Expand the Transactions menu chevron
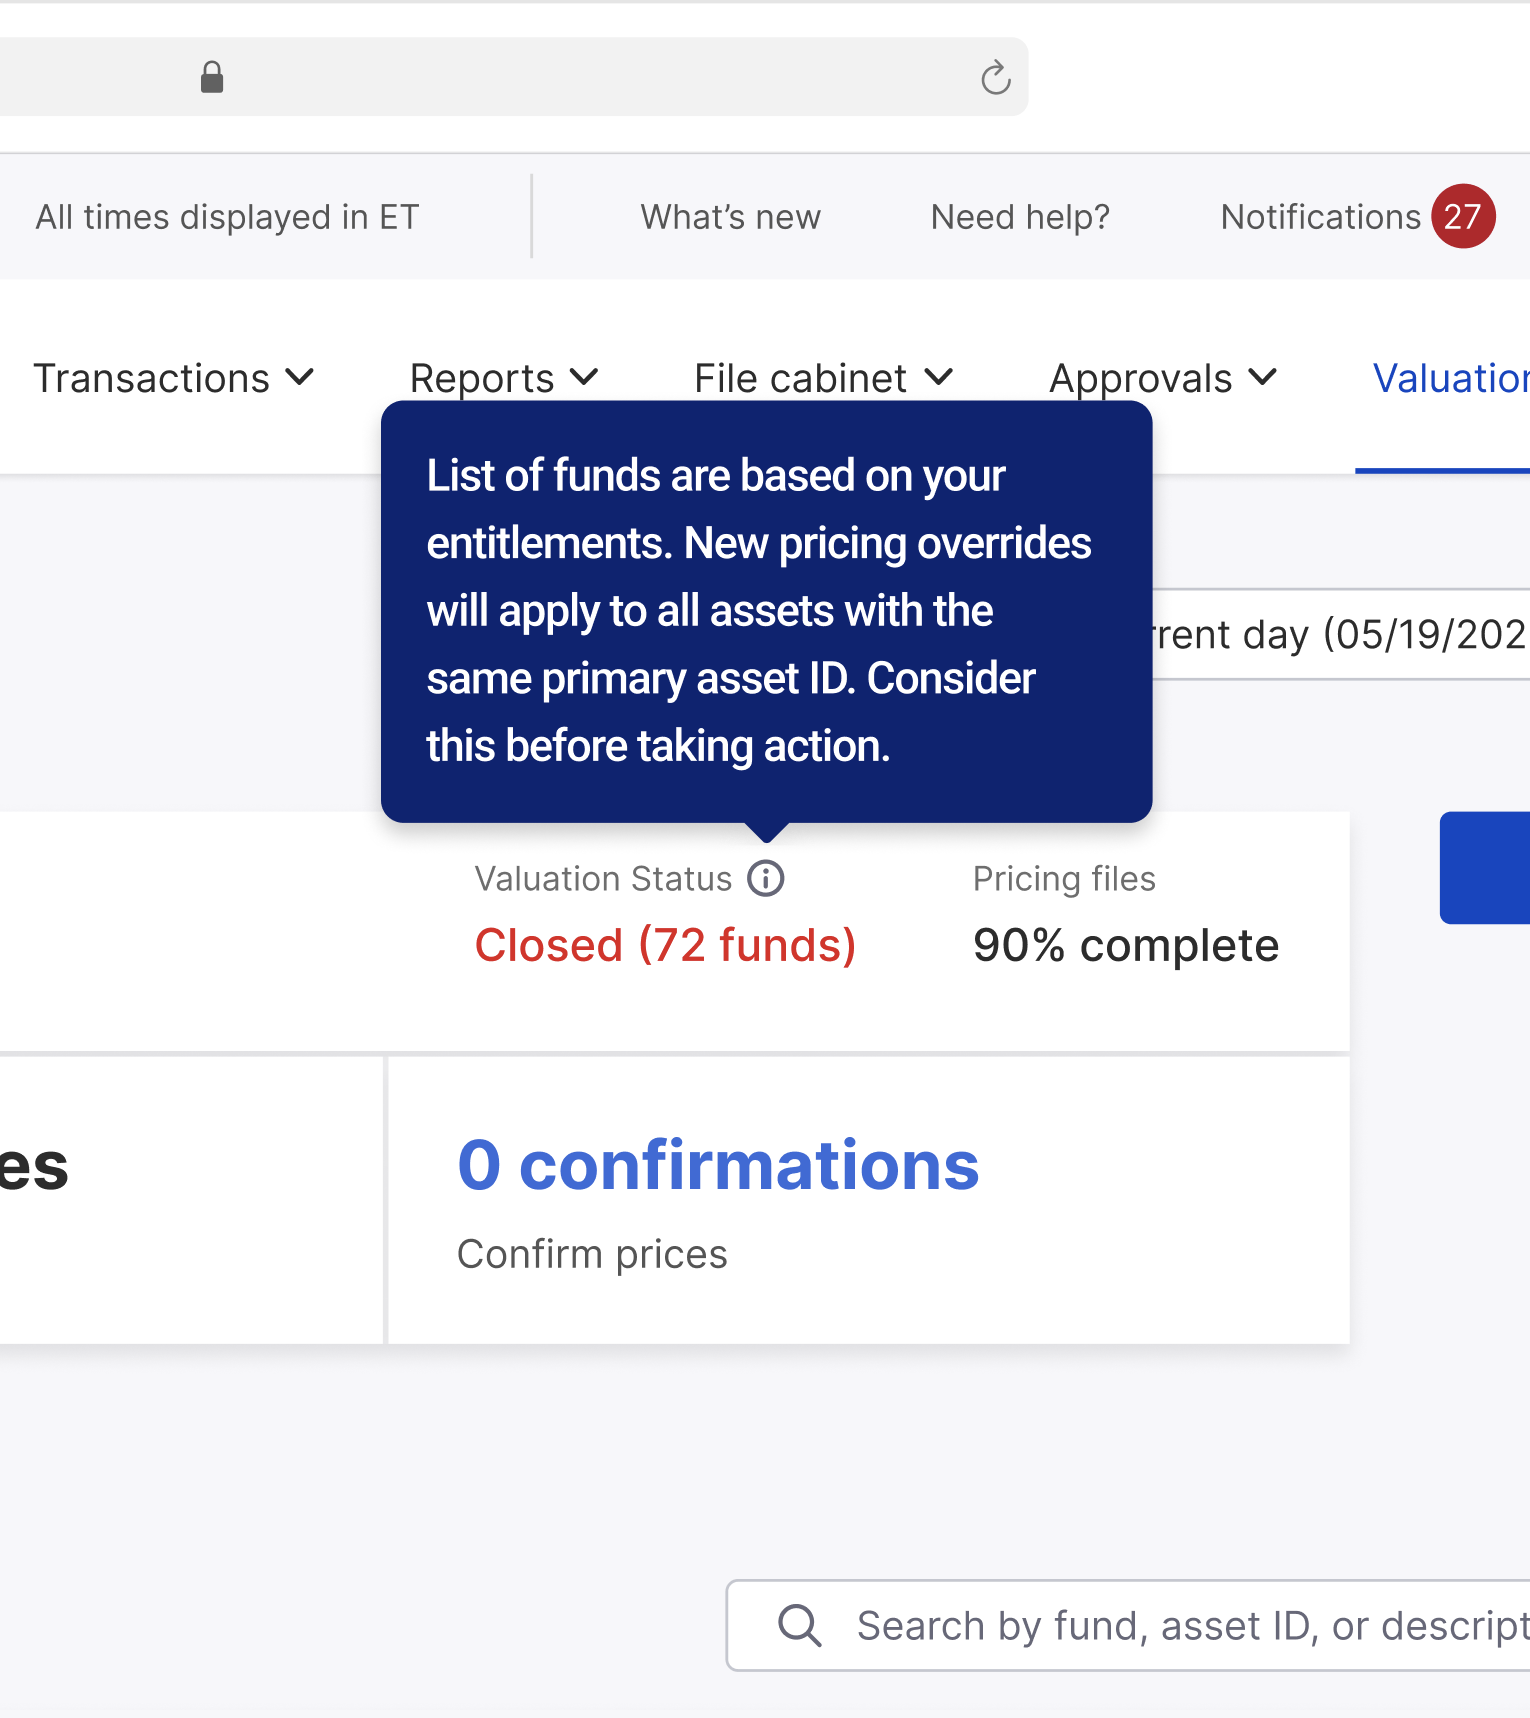 [x=300, y=378]
